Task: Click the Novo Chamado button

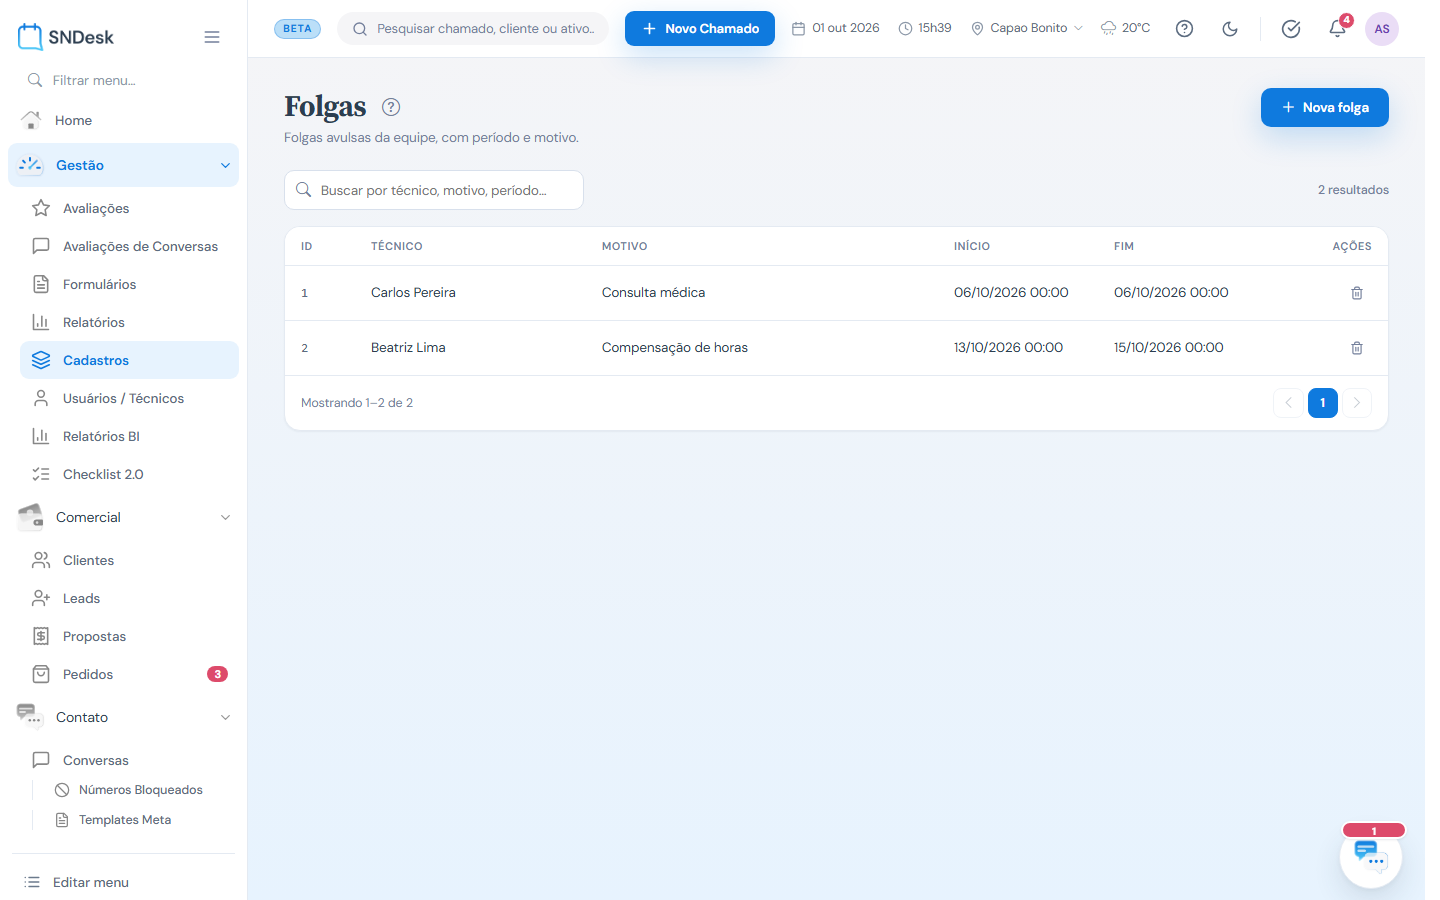Action: point(700,28)
